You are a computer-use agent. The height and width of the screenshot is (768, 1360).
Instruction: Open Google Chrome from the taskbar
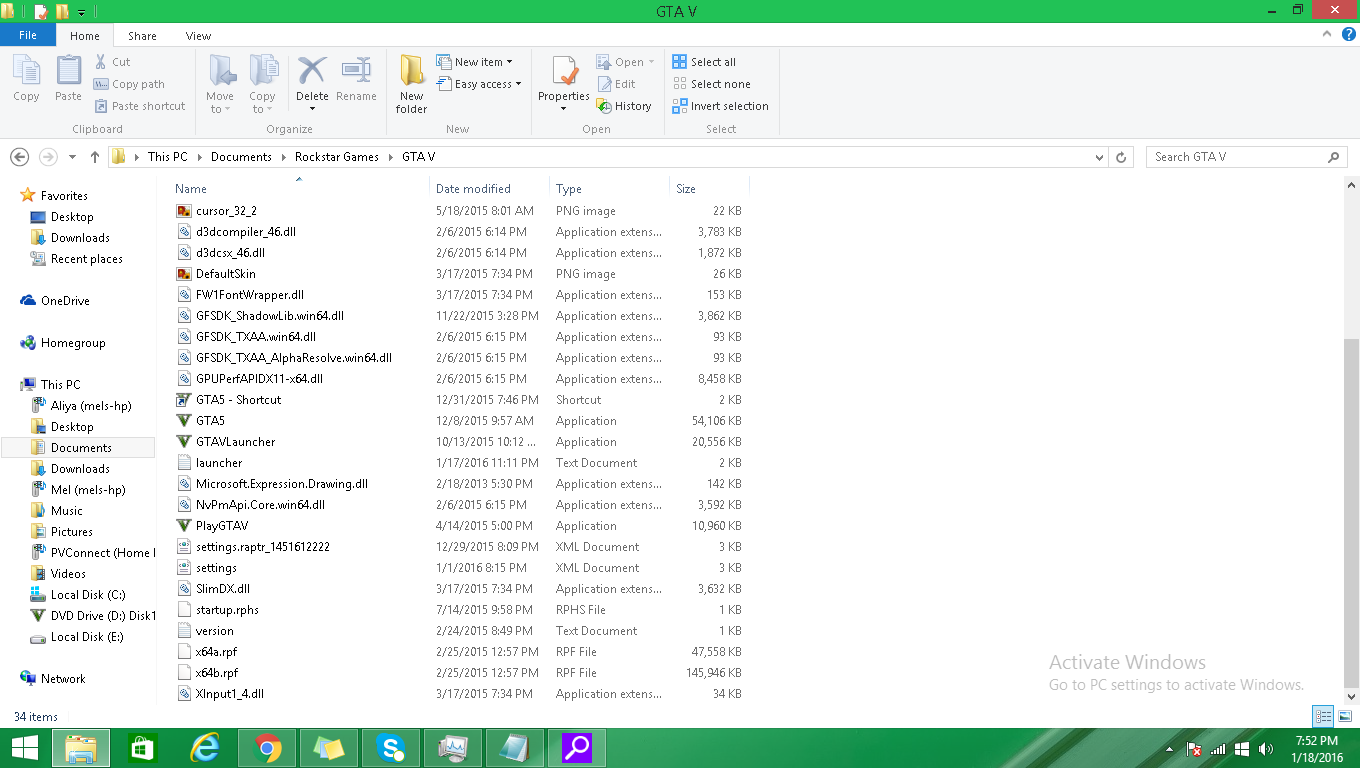tap(267, 747)
